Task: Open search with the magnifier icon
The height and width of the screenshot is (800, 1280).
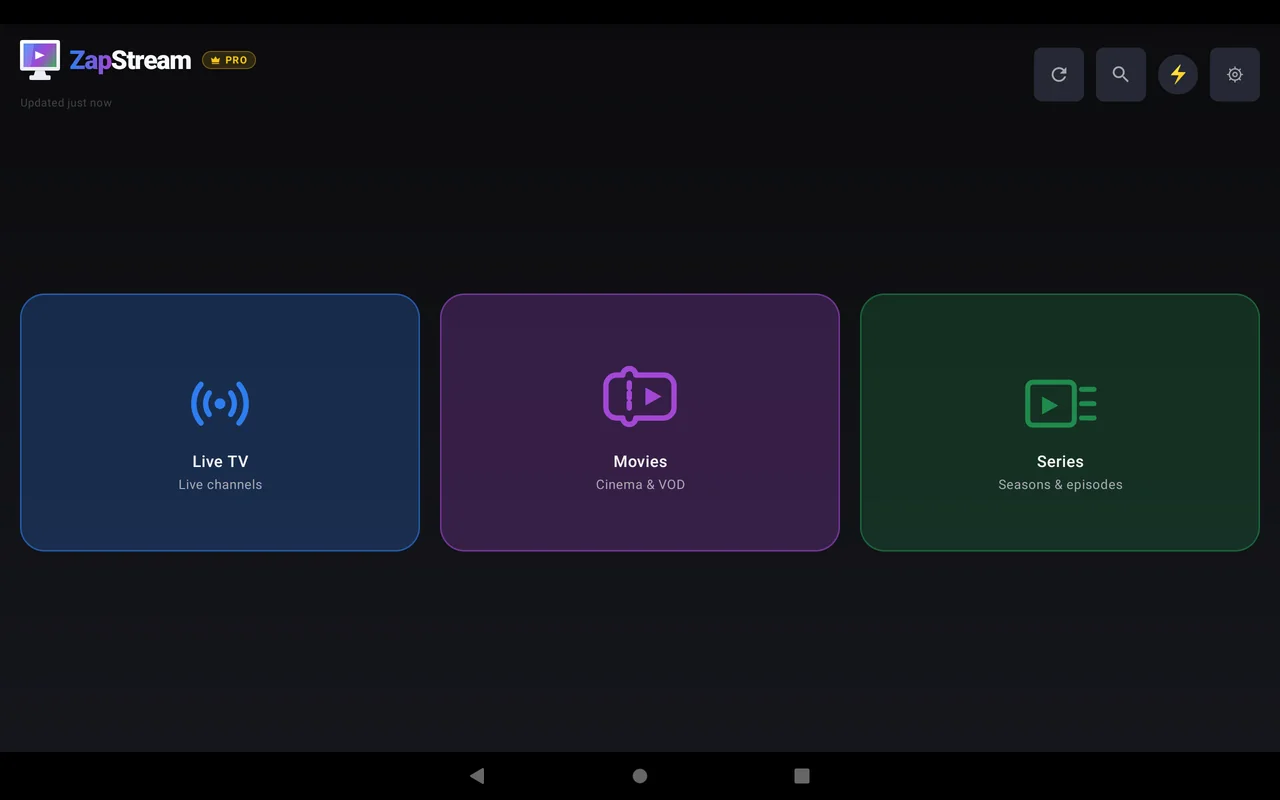Action: (1121, 74)
